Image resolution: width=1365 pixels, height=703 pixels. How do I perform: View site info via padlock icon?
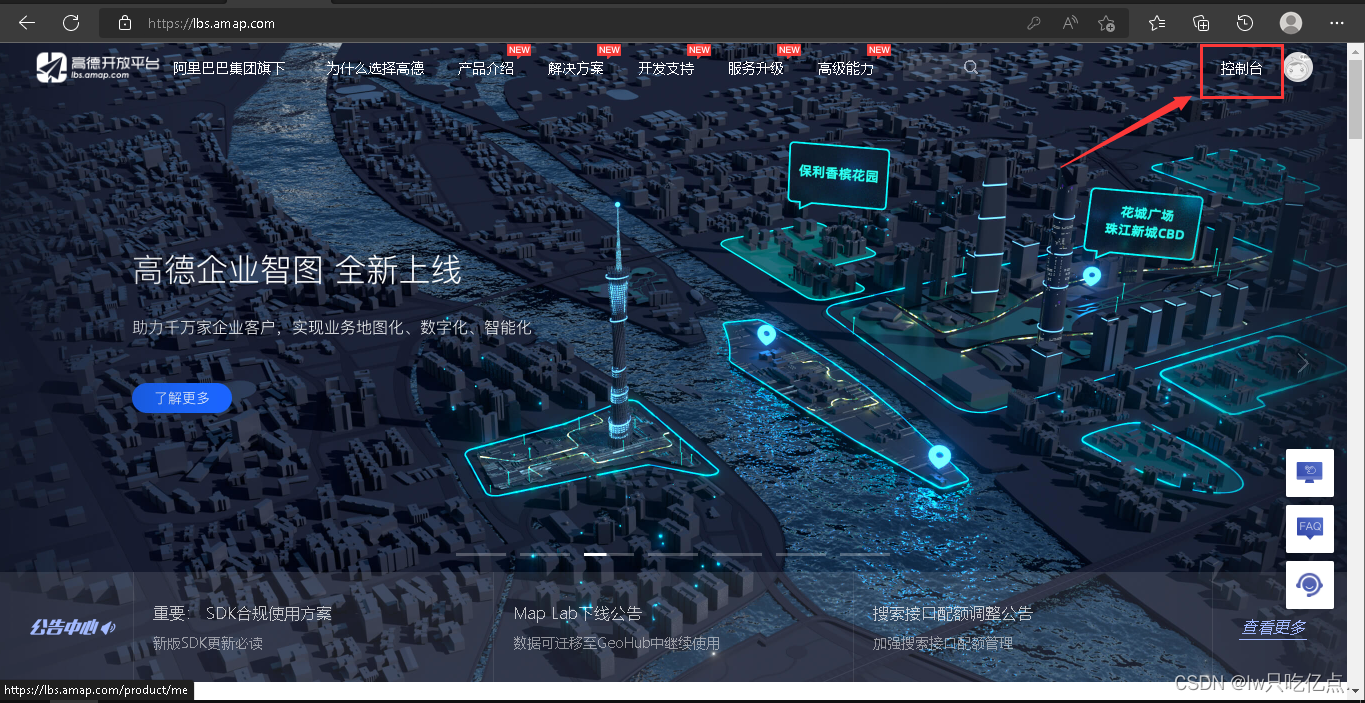click(125, 23)
